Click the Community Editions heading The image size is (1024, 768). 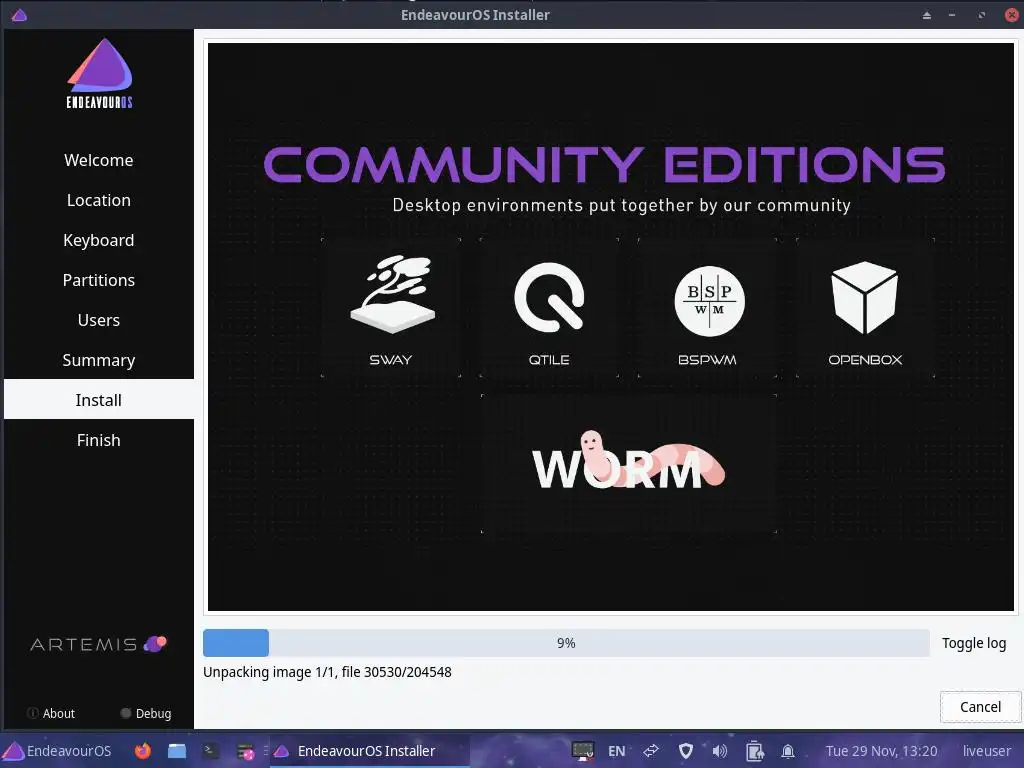604,165
